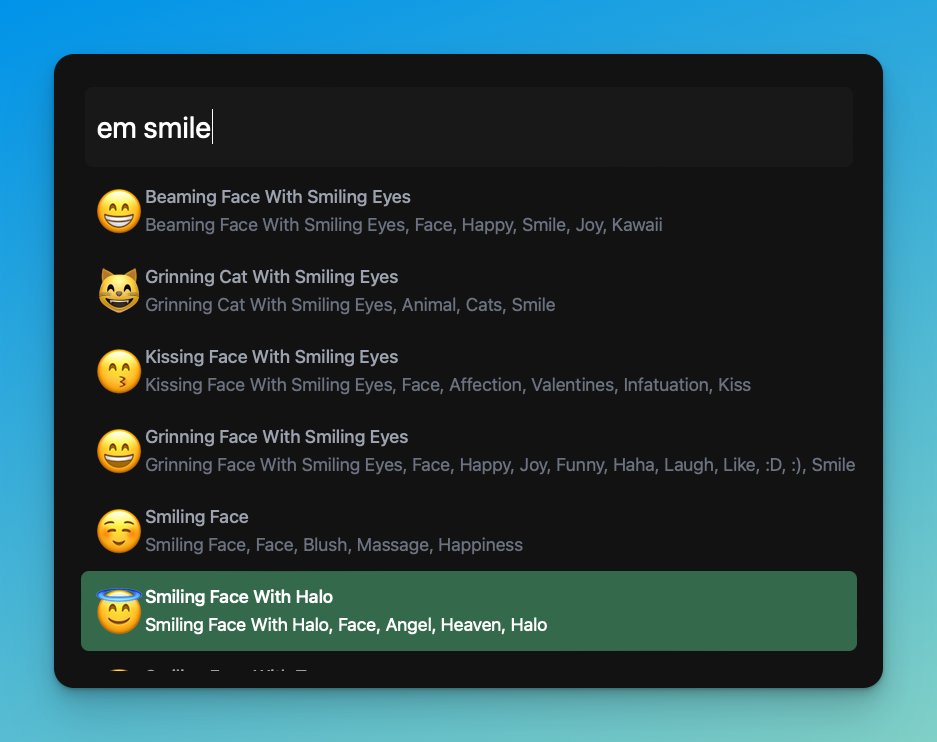Choose the blushing smiling face emoji icon
The height and width of the screenshot is (742, 937).
point(119,531)
